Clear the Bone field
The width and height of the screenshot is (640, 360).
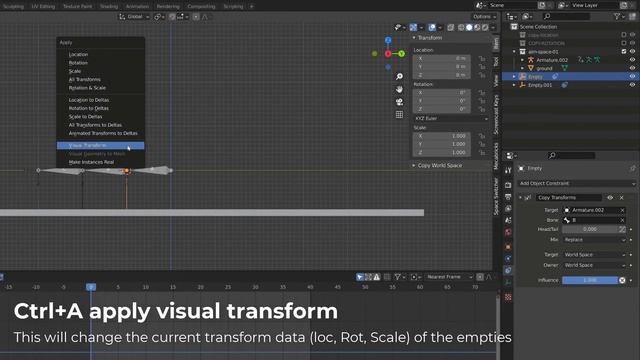click(622, 220)
